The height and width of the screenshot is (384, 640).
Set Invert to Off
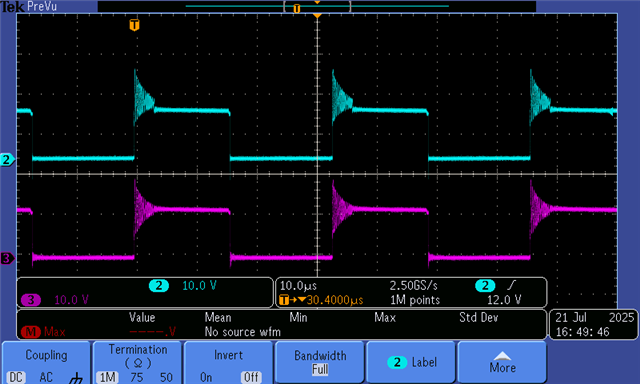(x=251, y=377)
